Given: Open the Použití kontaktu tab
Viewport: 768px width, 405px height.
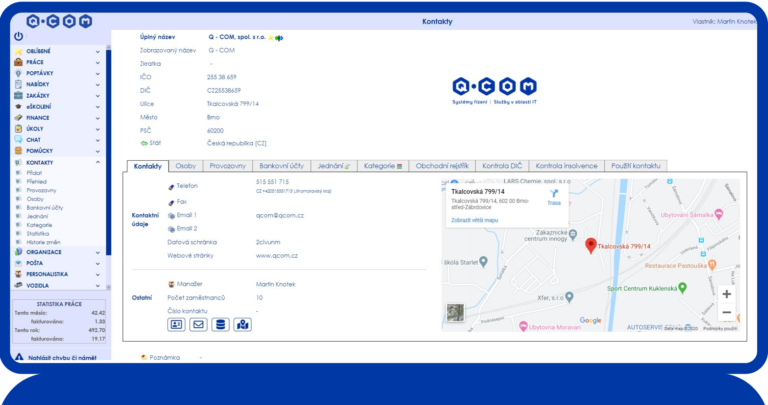Looking at the screenshot, I should 636,166.
